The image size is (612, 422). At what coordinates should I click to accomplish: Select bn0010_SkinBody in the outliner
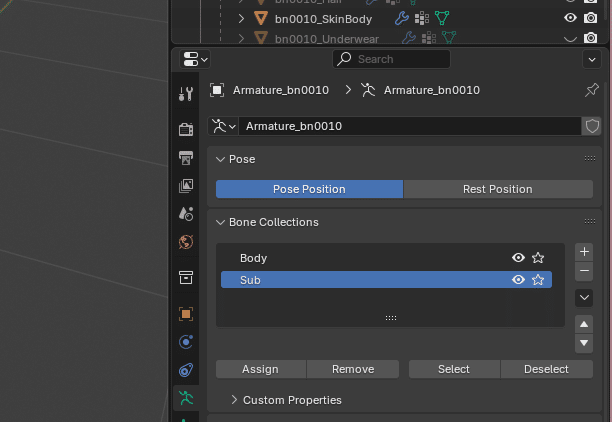click(323, 19)
